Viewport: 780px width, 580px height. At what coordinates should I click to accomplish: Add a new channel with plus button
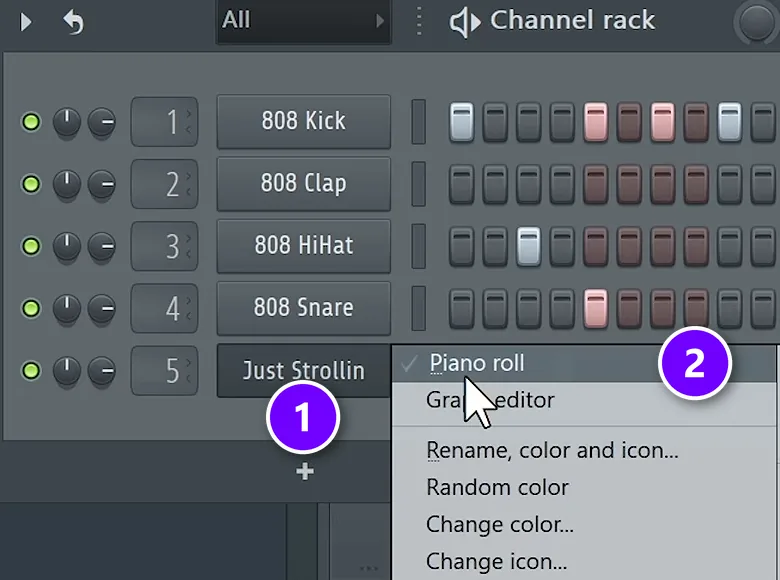(x=304, y=472)
